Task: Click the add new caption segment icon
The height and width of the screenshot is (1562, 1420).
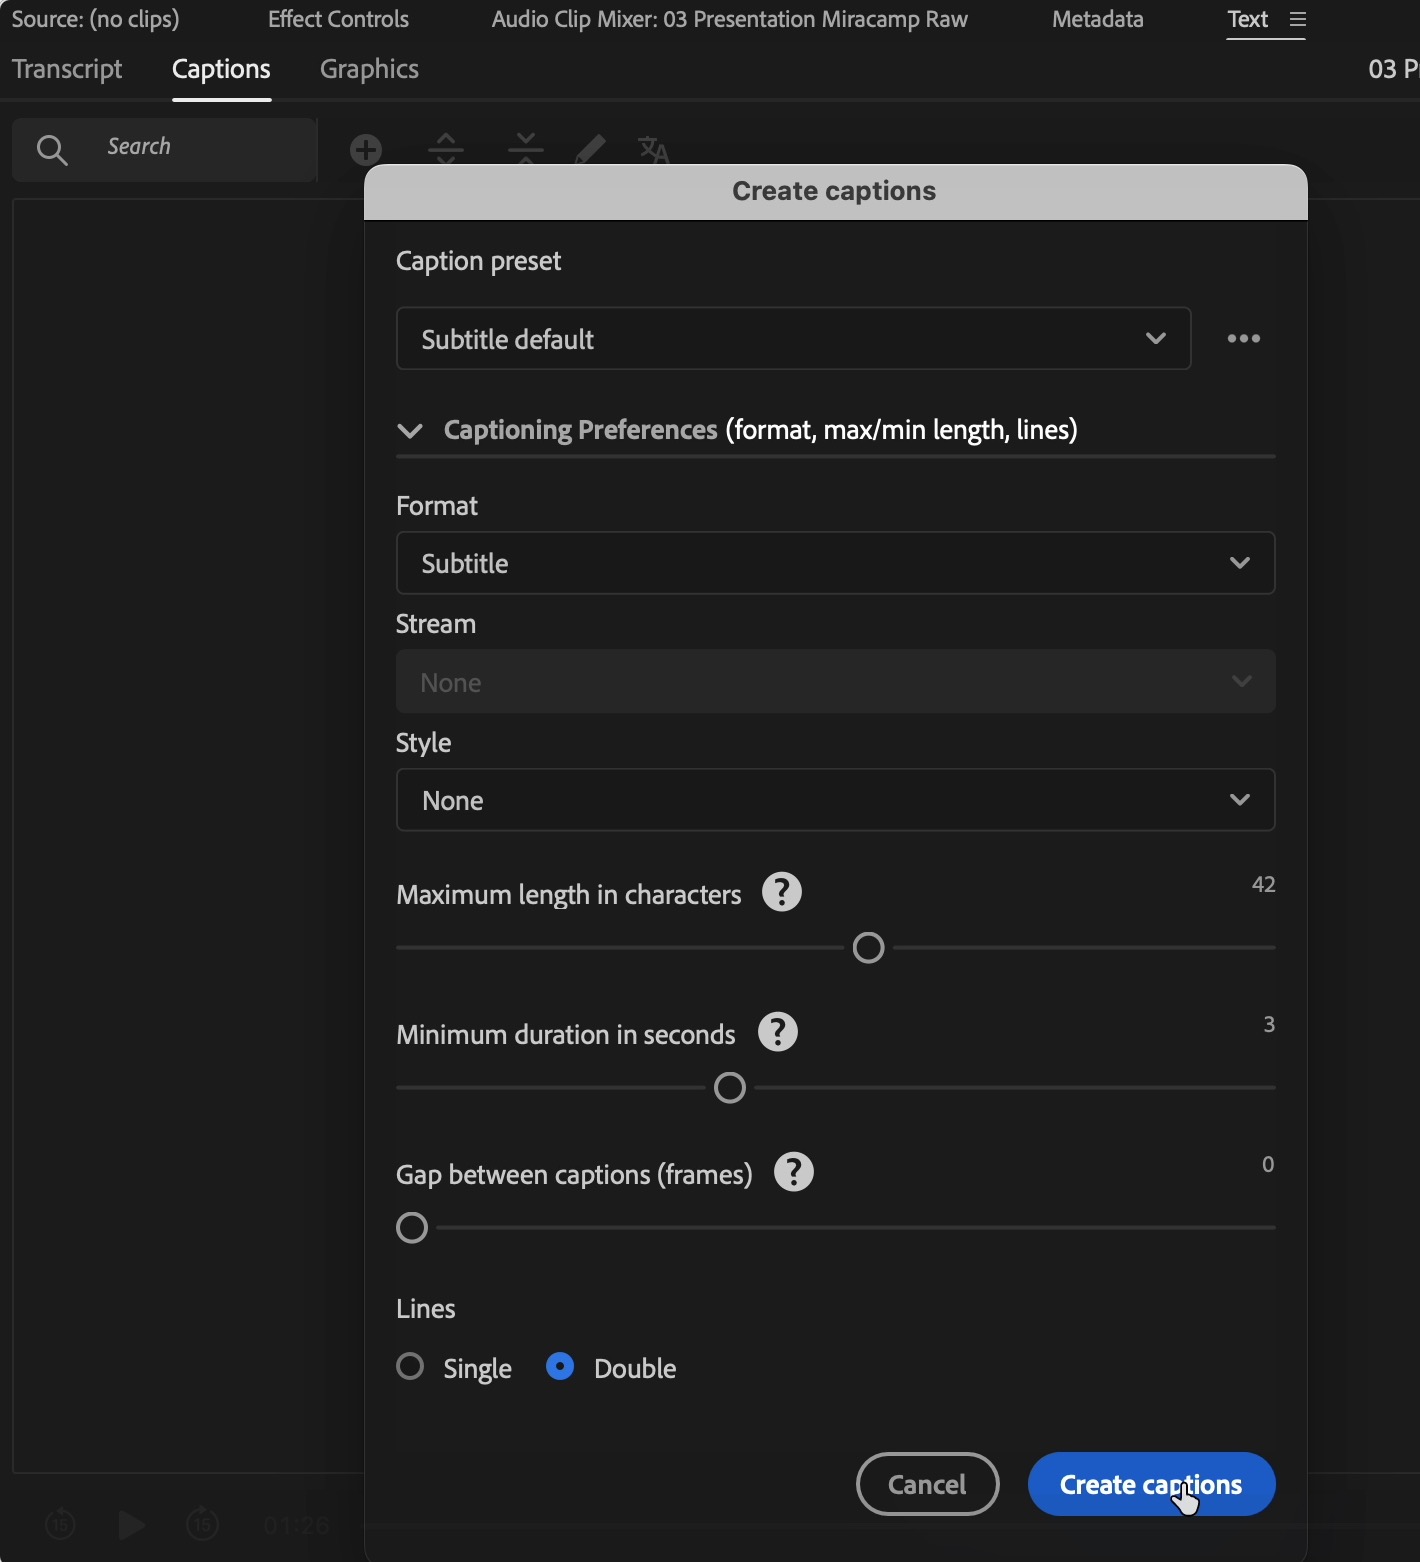Action: point(366,150)
